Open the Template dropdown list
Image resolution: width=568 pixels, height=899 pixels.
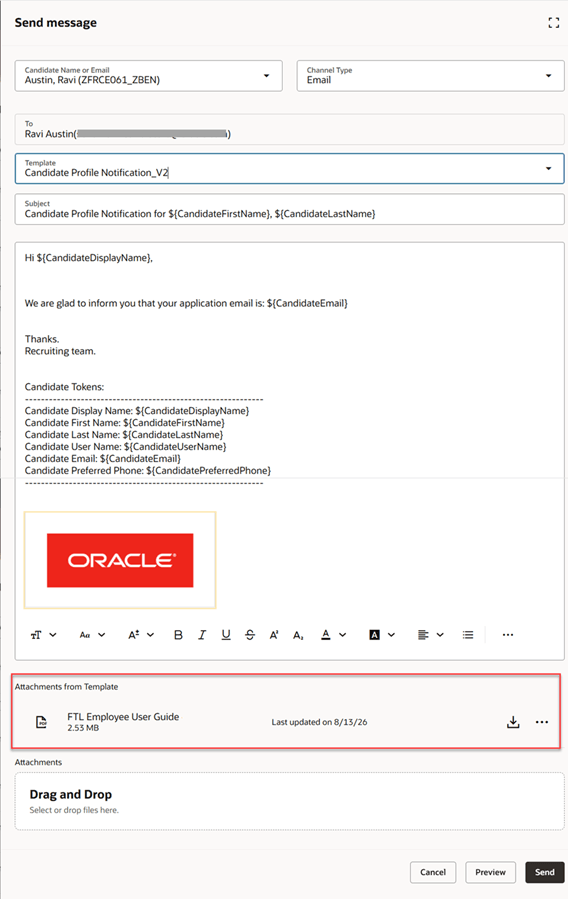548,169
